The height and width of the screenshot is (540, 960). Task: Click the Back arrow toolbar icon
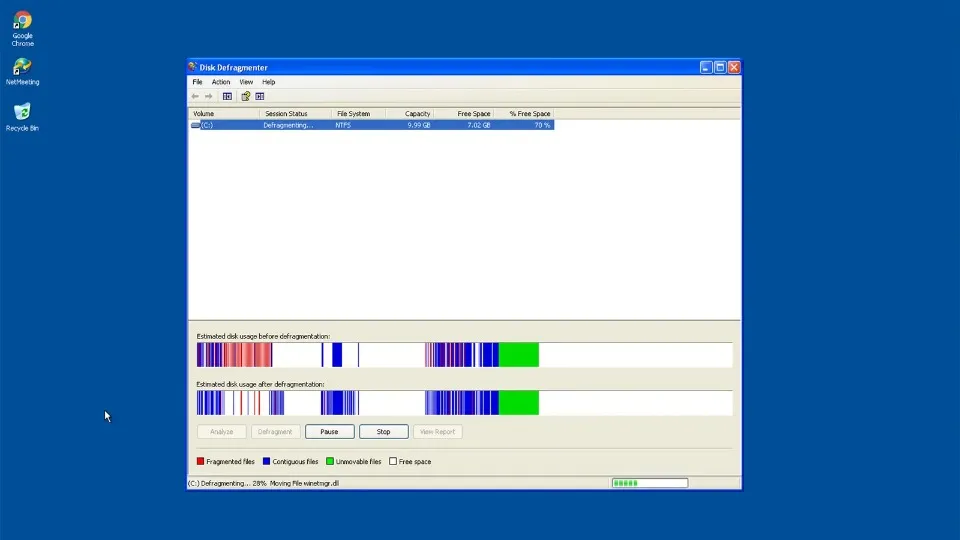[x=195, y=96]
